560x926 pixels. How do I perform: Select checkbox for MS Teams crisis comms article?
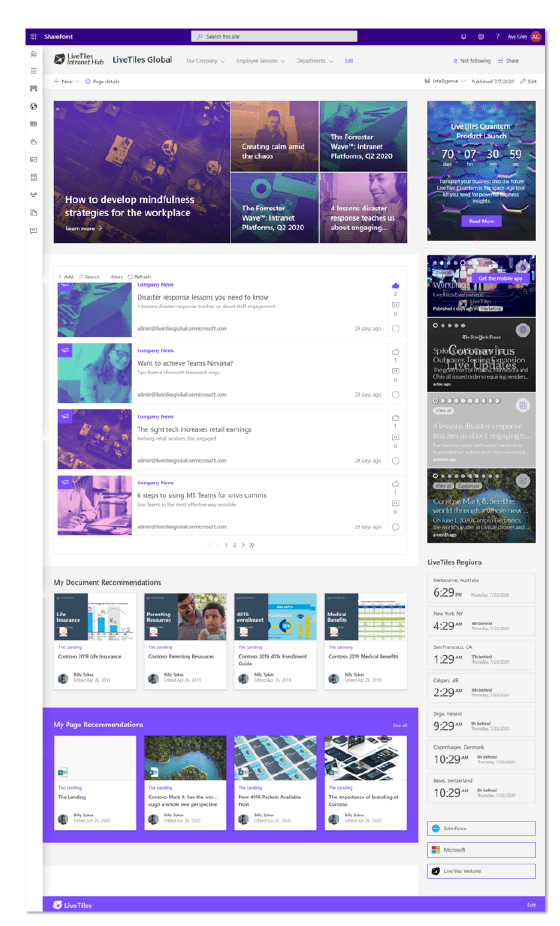pos(395,527)
